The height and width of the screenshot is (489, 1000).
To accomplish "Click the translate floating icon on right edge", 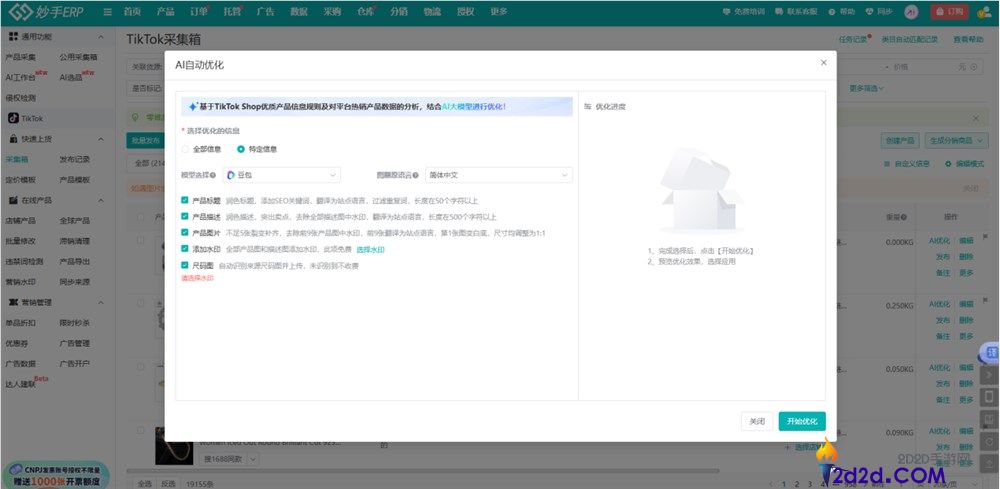I will pos(990,352).
